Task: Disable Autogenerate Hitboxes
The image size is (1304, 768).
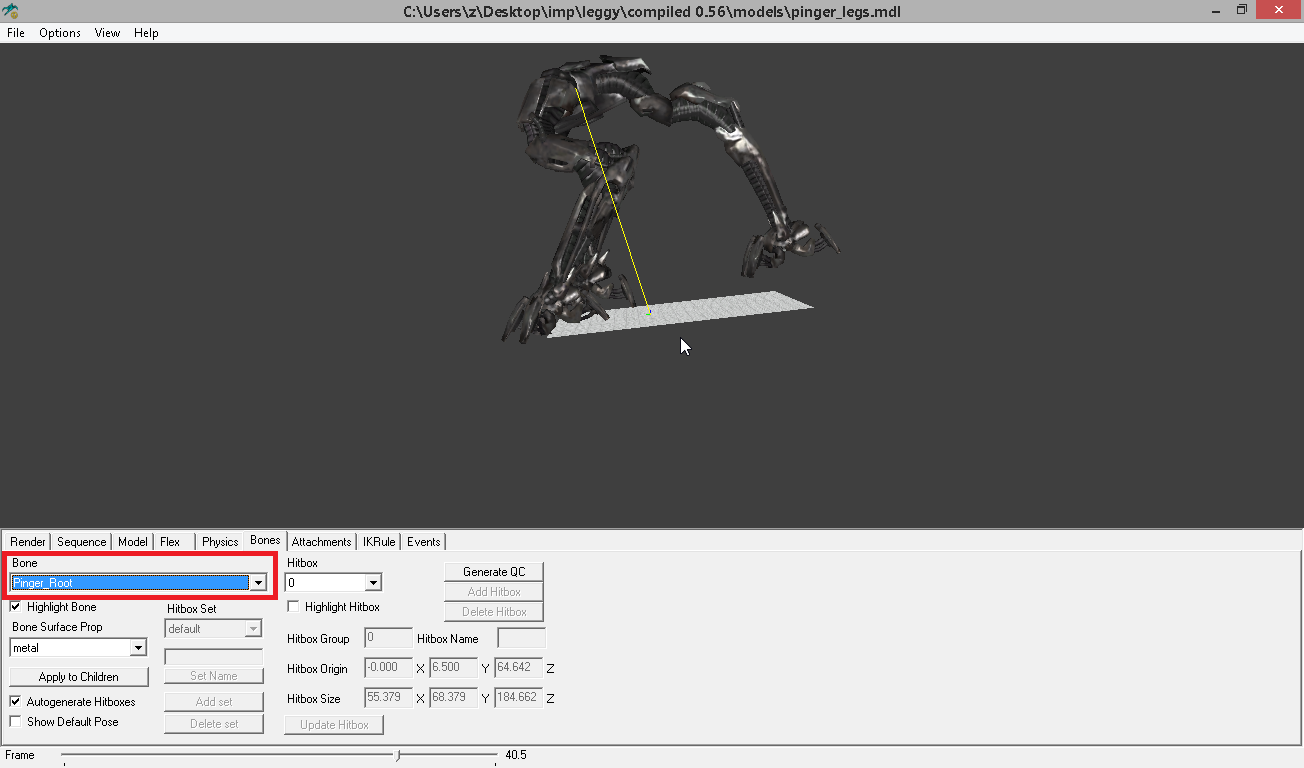Action: [x=15, y=701]
